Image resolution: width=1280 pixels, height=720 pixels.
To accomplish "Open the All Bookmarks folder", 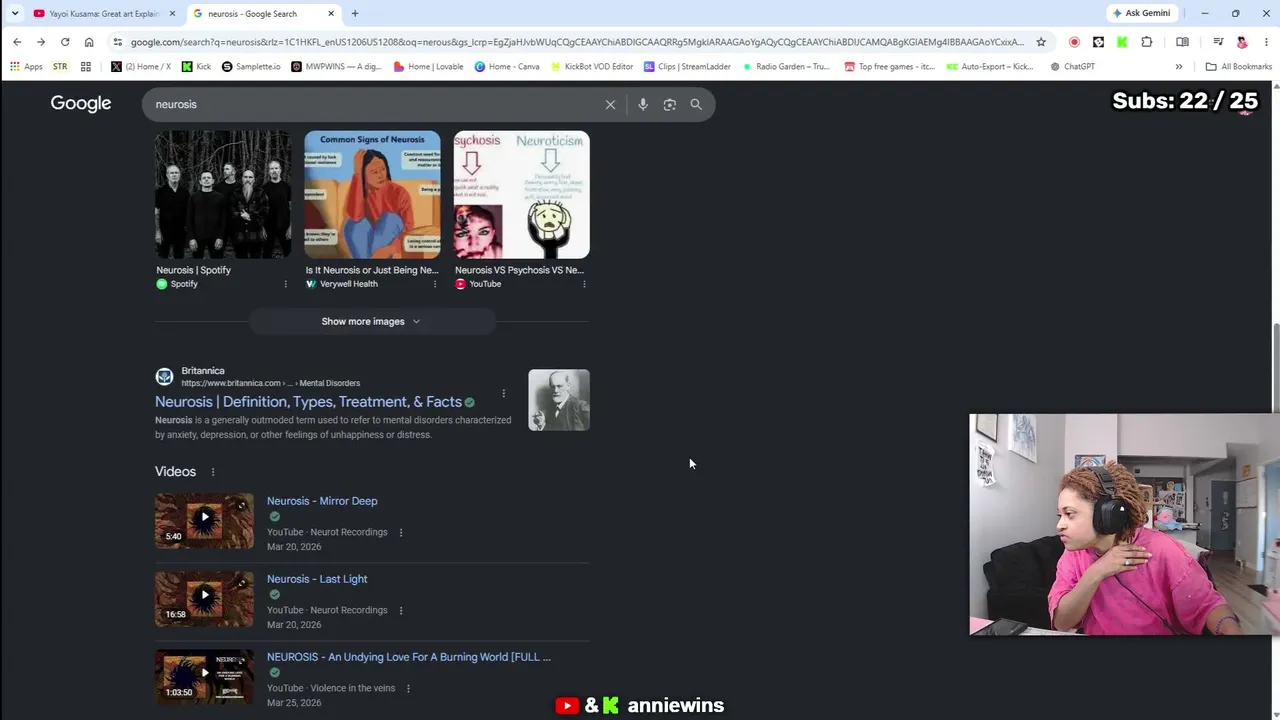I will [1238, 67].
